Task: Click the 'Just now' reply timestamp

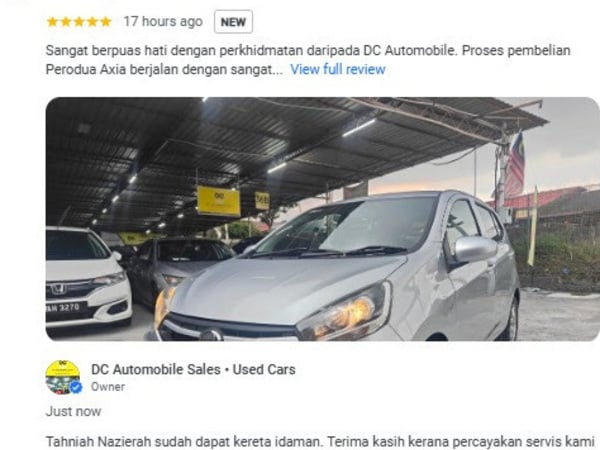Action: pyautogui.click(x=73, y=411)
